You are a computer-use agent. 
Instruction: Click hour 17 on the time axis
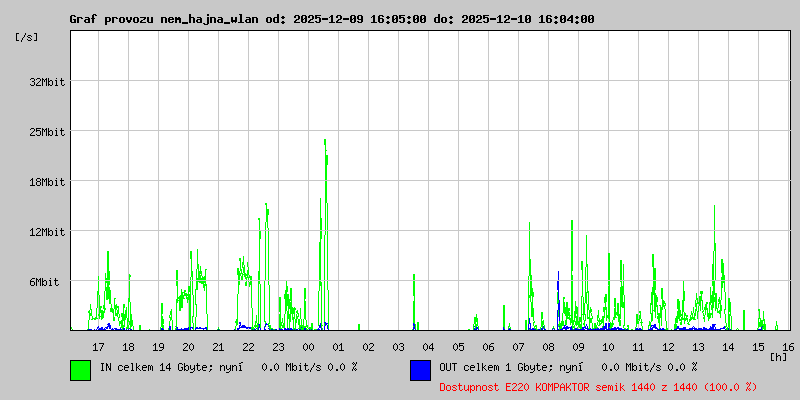tap(98, 346)
